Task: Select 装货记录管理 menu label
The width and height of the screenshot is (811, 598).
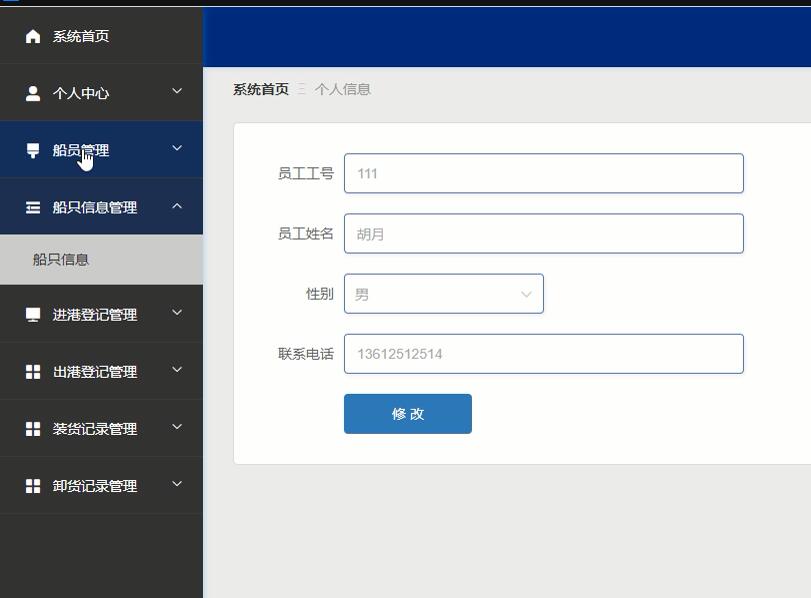Action: coord(95,429)
